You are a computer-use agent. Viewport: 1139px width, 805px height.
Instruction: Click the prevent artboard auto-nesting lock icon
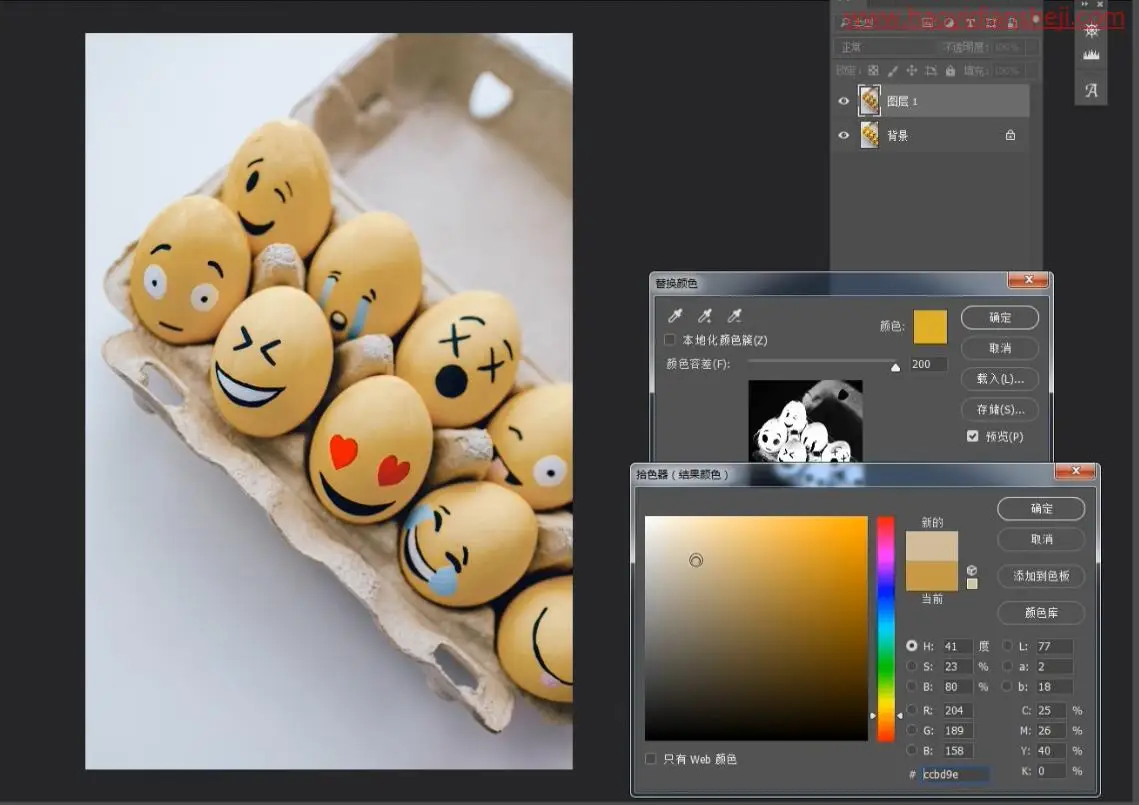931,70
